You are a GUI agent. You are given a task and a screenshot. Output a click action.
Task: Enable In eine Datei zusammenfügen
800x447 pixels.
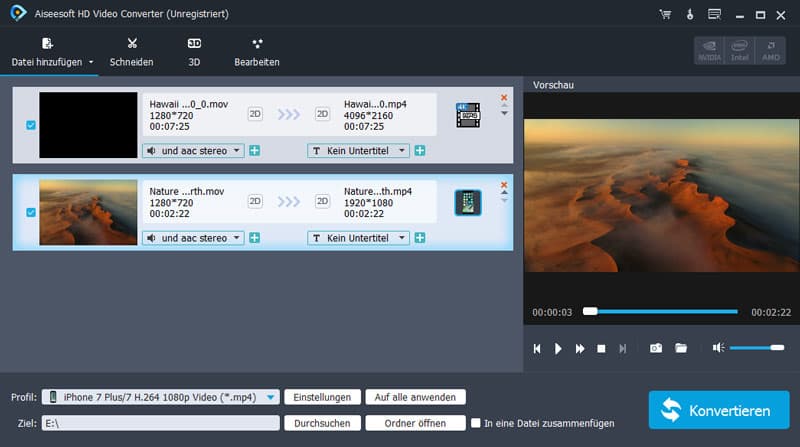tap(476, 423)
